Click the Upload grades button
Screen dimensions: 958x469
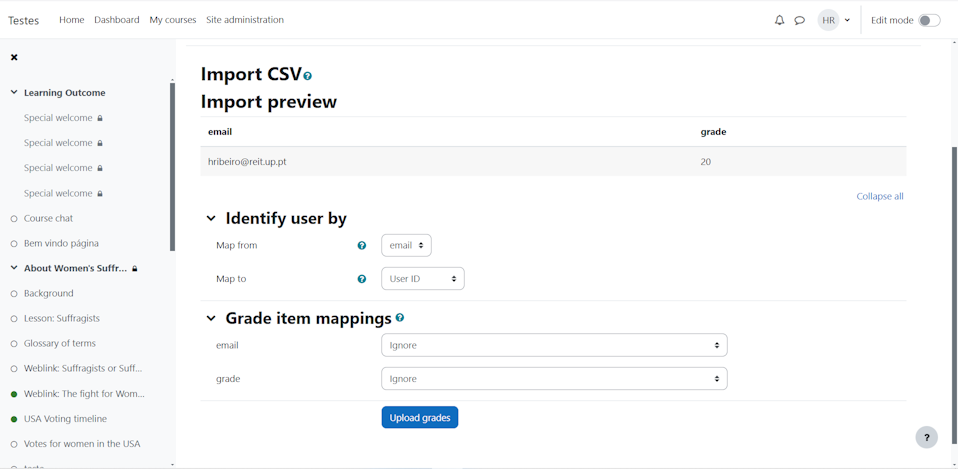(419, 417)
